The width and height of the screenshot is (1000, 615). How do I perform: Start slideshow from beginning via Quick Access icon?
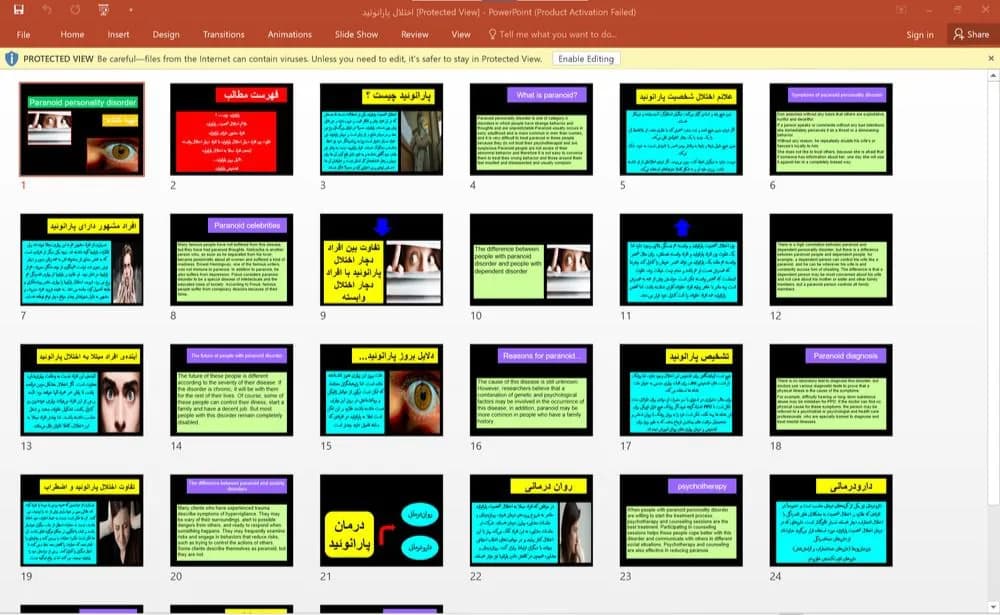click(103, 10)
